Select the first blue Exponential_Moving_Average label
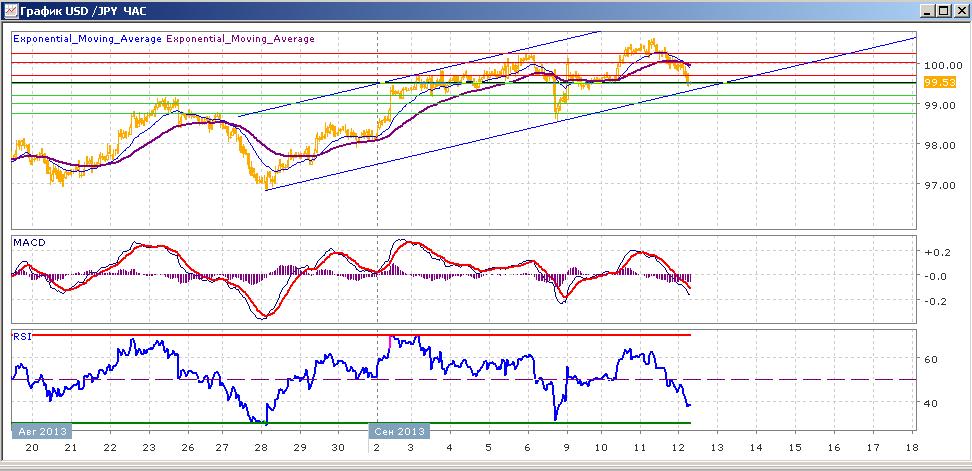Viewport: 972px width, 471px height. click(87, 38)
